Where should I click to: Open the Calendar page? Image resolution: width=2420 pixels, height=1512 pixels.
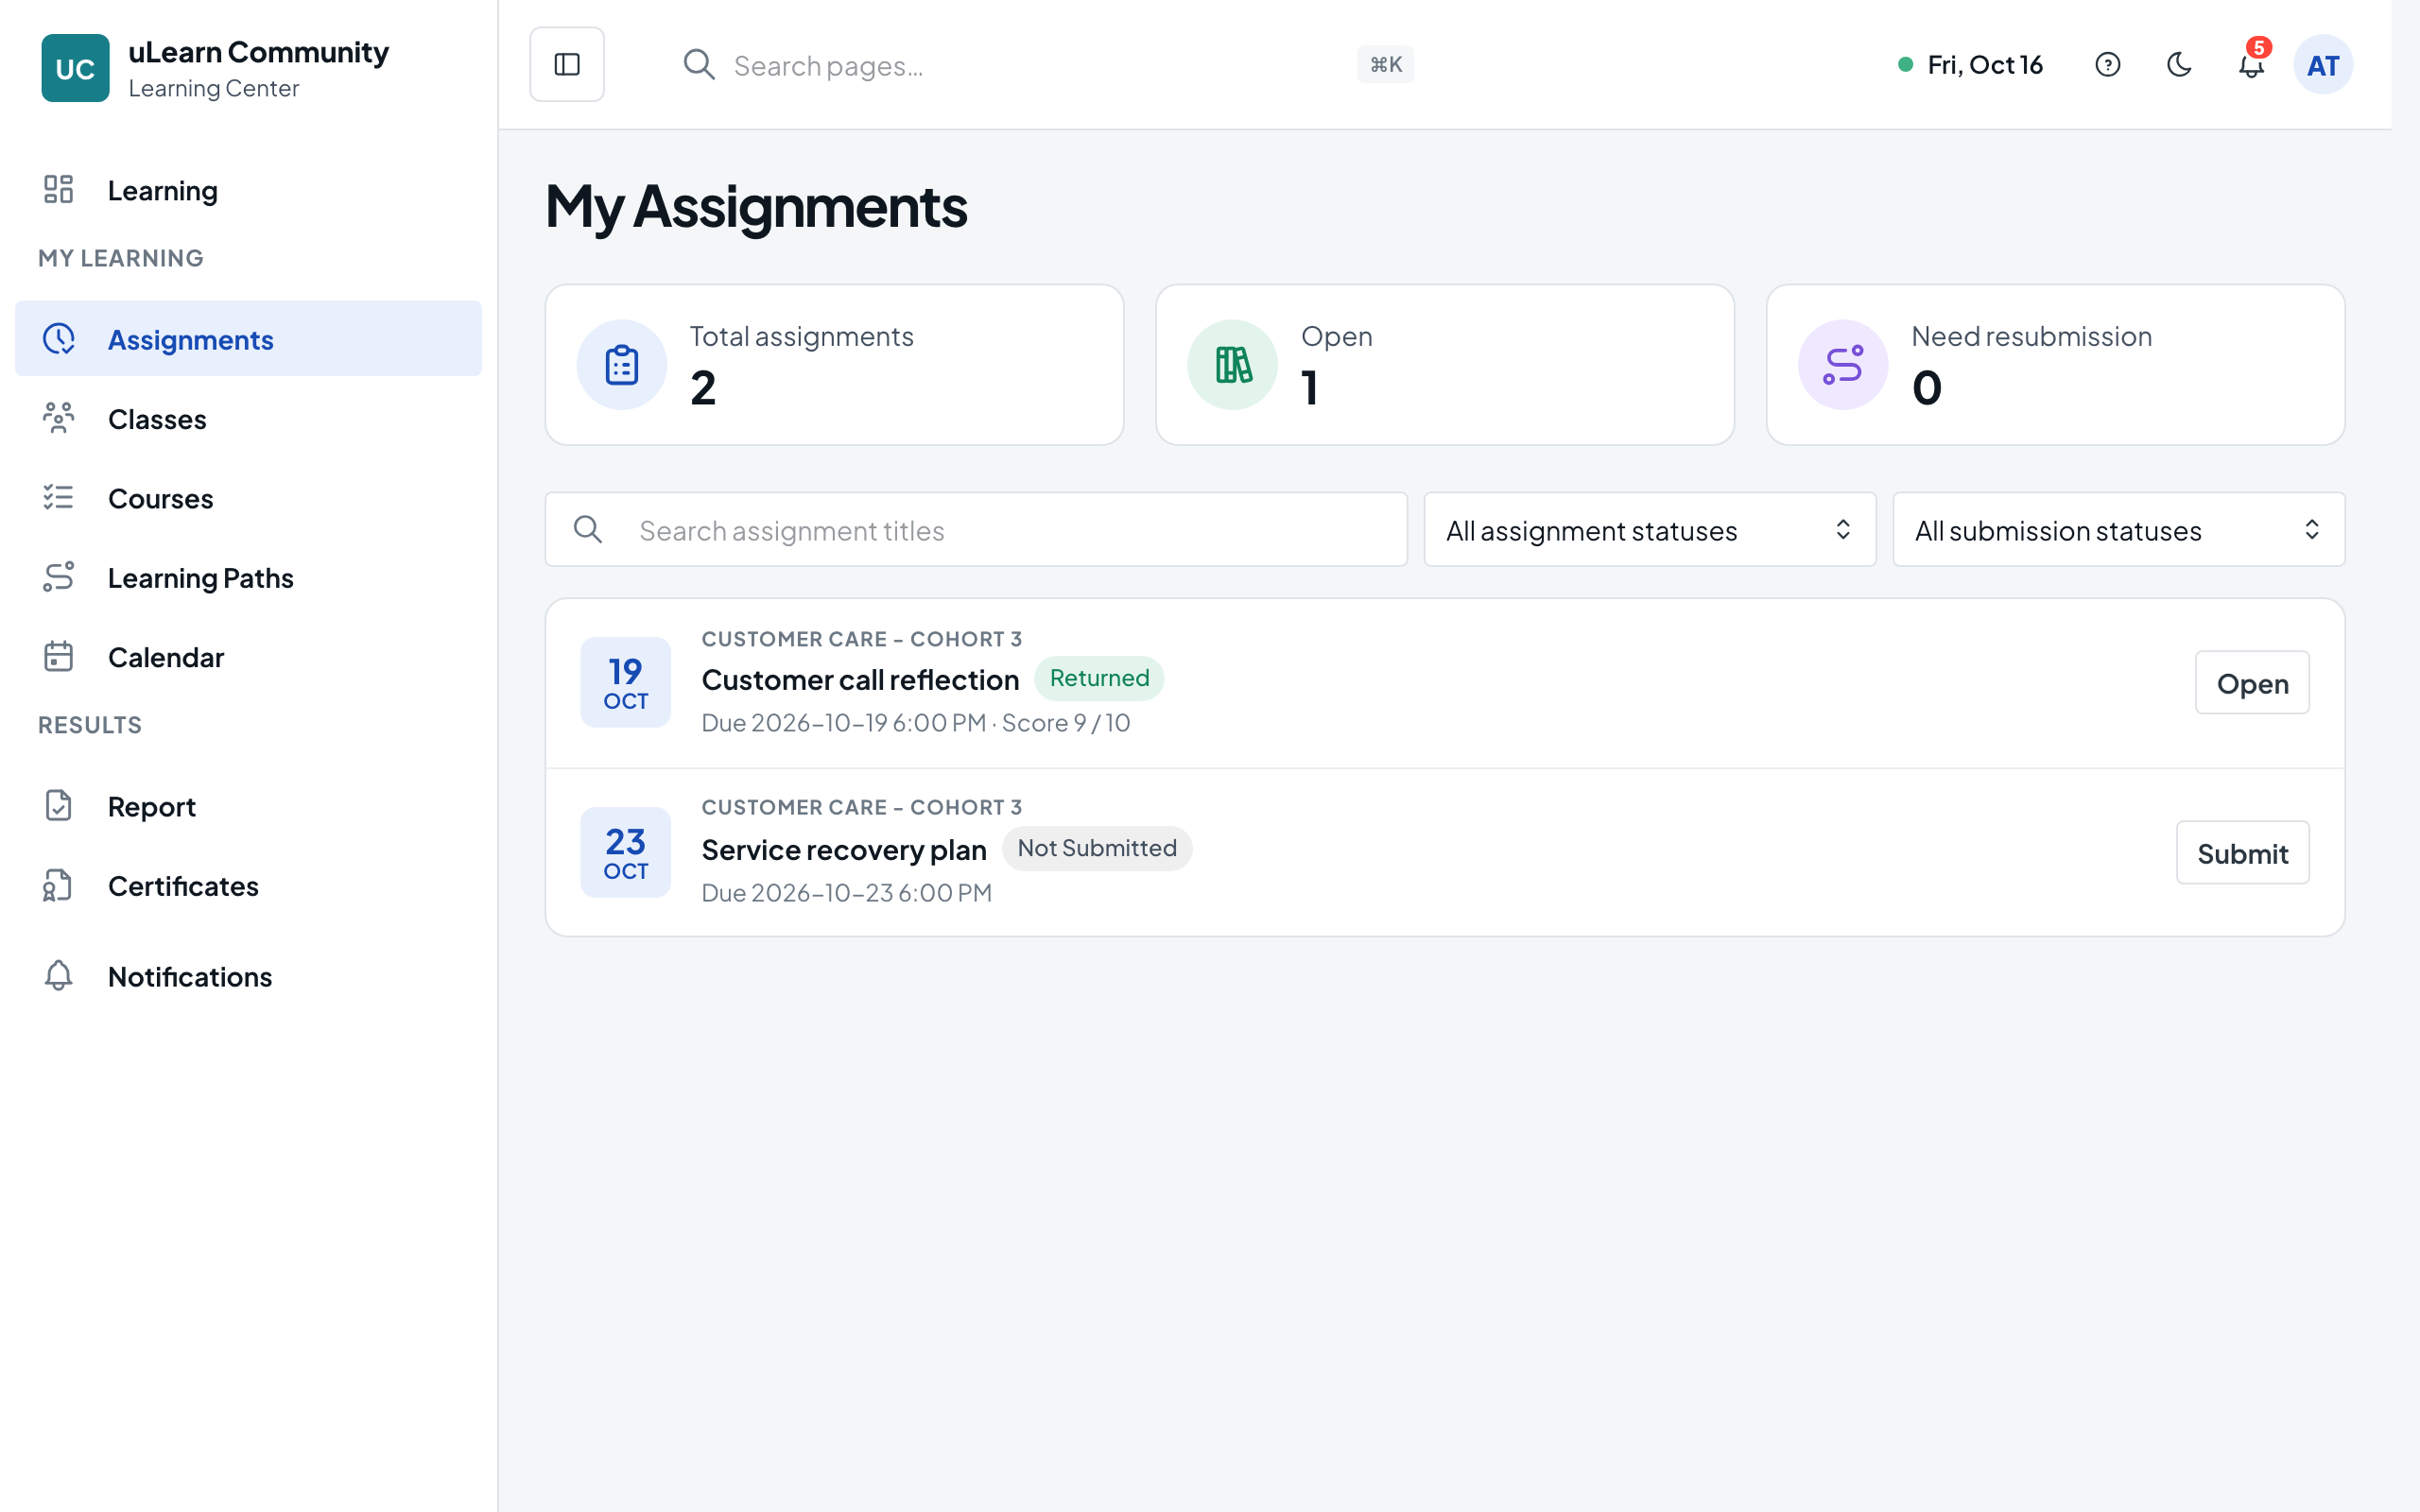248,657
